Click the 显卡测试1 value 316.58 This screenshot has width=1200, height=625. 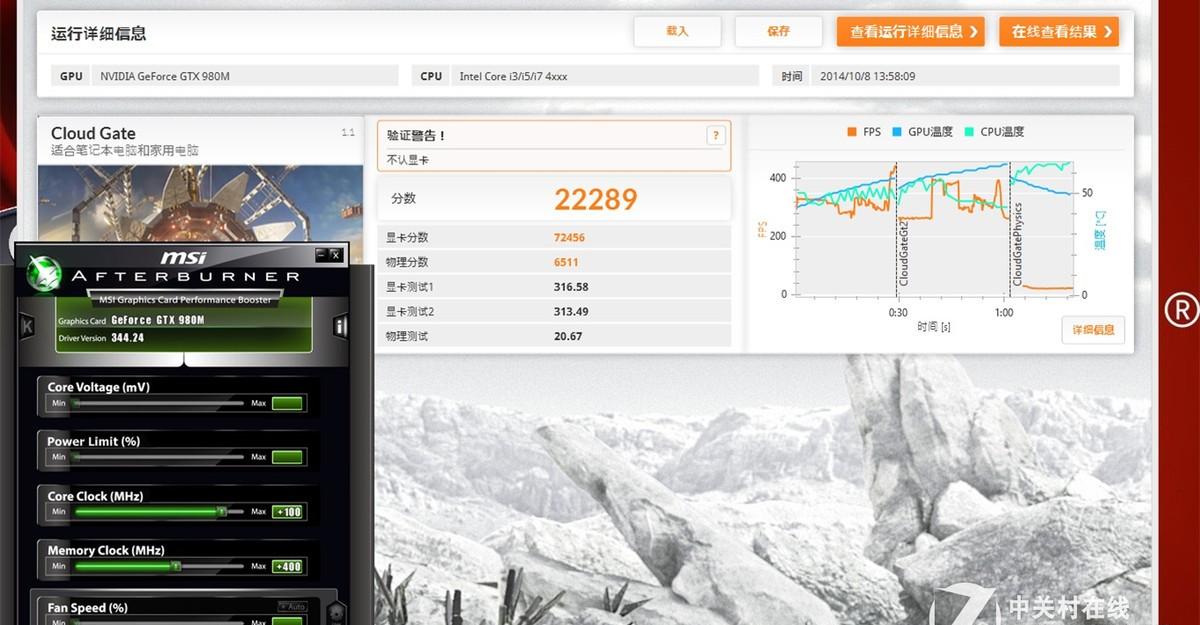point(571,287)
